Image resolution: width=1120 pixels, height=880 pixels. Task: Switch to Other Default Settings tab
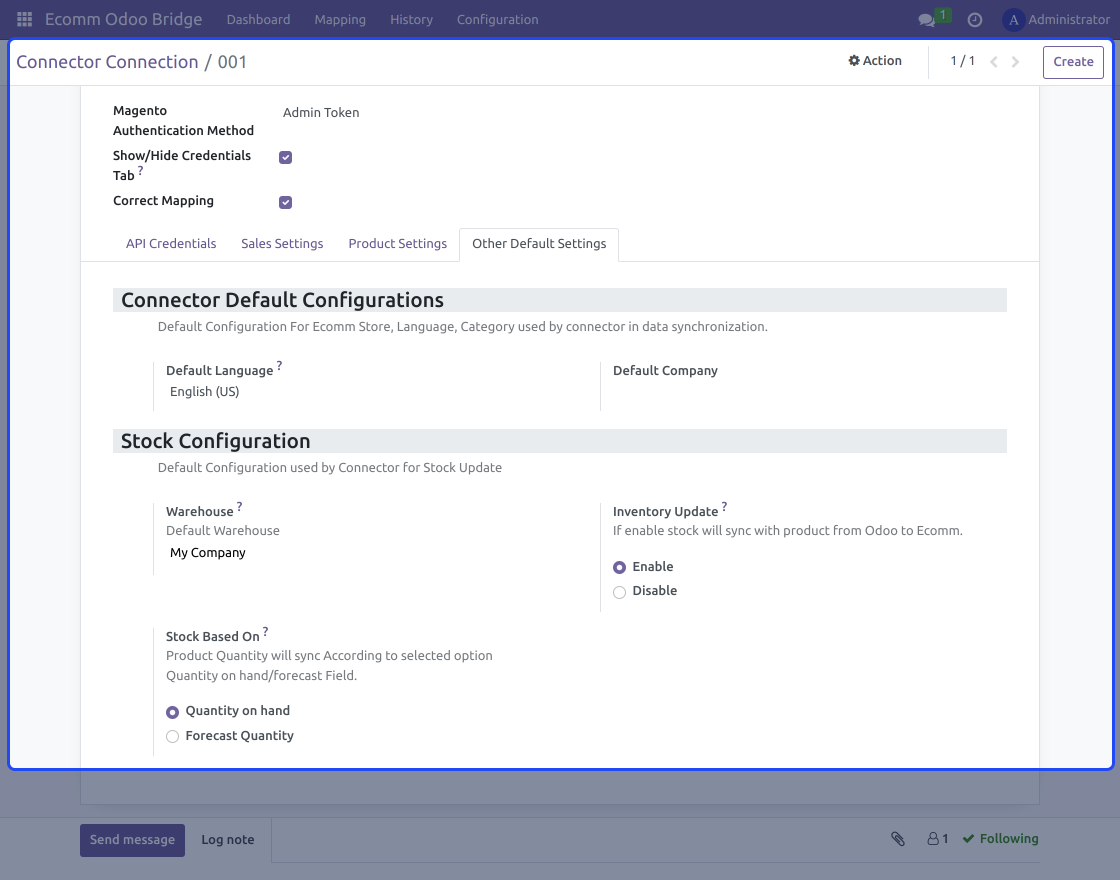(539, 244)
